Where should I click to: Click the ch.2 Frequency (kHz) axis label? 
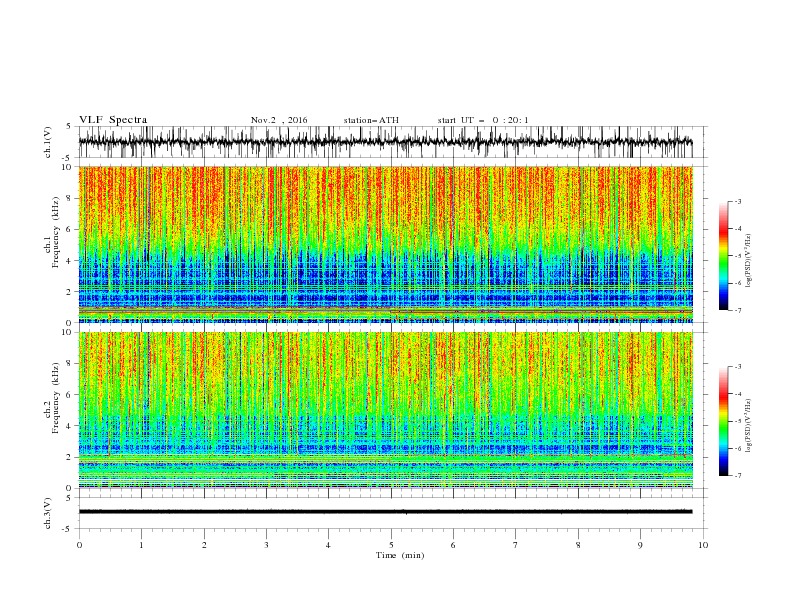click(51, 397)
